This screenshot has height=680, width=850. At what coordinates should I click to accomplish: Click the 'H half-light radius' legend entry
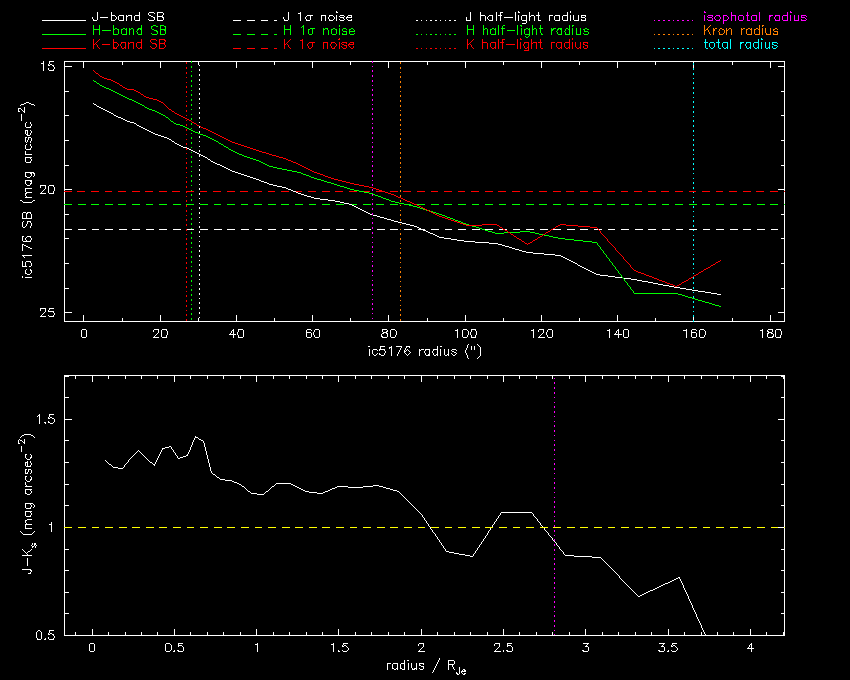click(527, 32)
